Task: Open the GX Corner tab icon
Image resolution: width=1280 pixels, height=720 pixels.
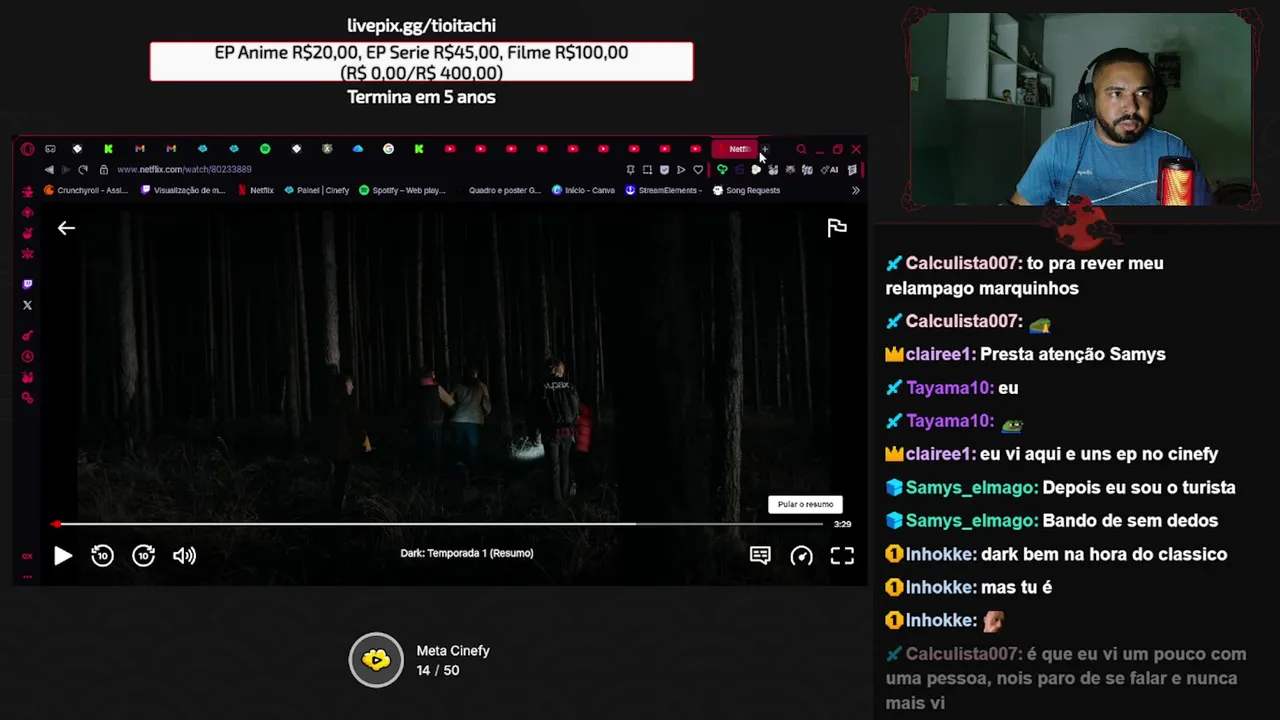Action: 50,149
